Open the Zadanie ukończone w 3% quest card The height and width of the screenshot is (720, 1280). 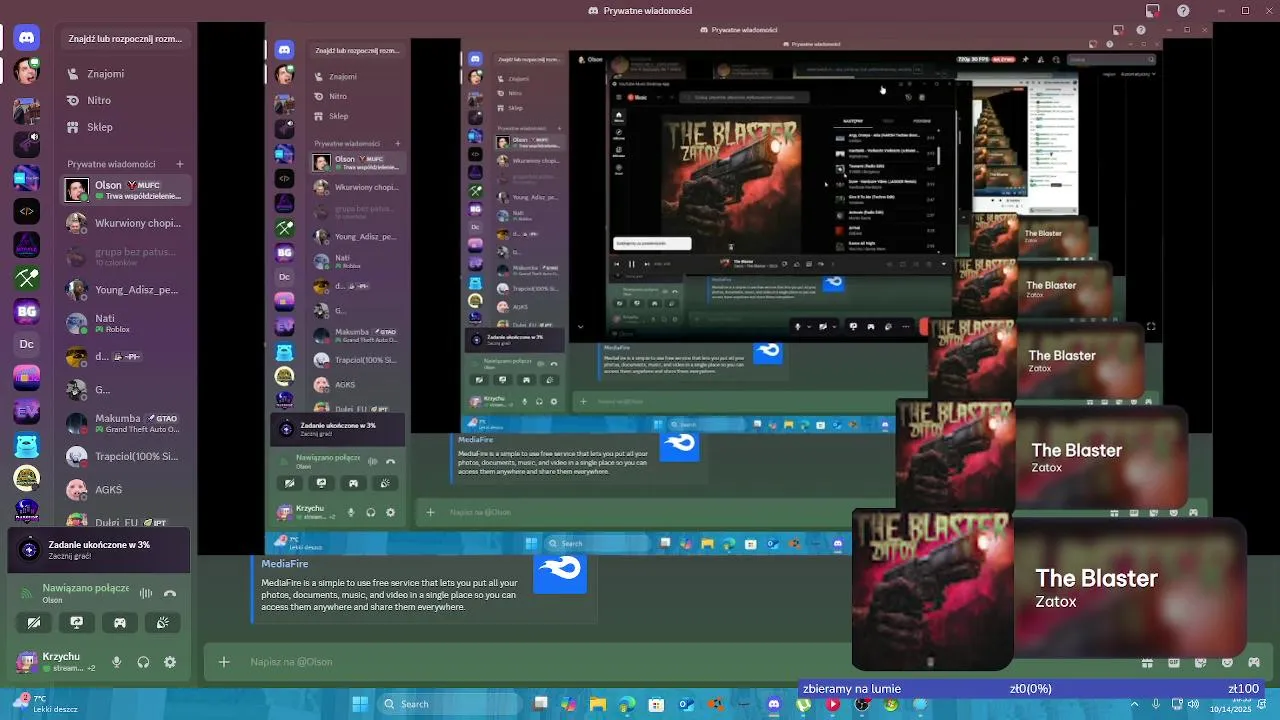pos(99,550)
